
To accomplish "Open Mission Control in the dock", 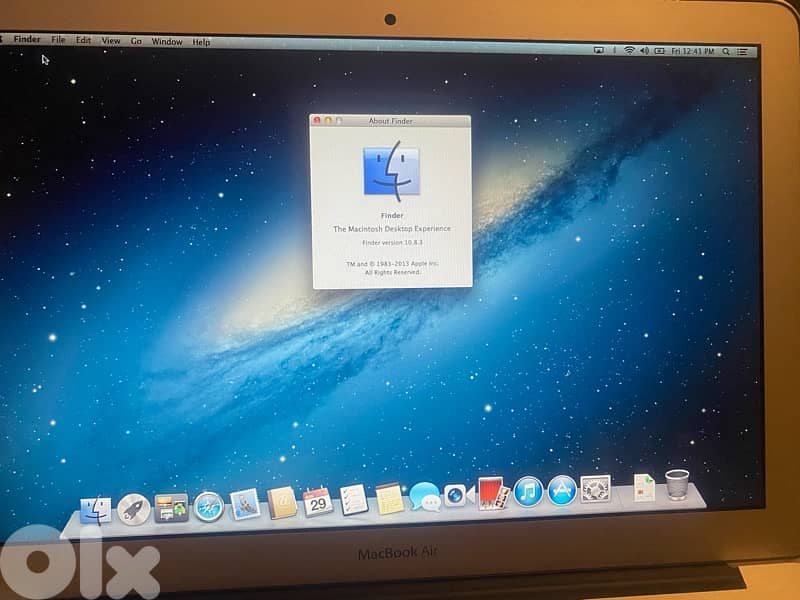I will click(x=171, y=507).
